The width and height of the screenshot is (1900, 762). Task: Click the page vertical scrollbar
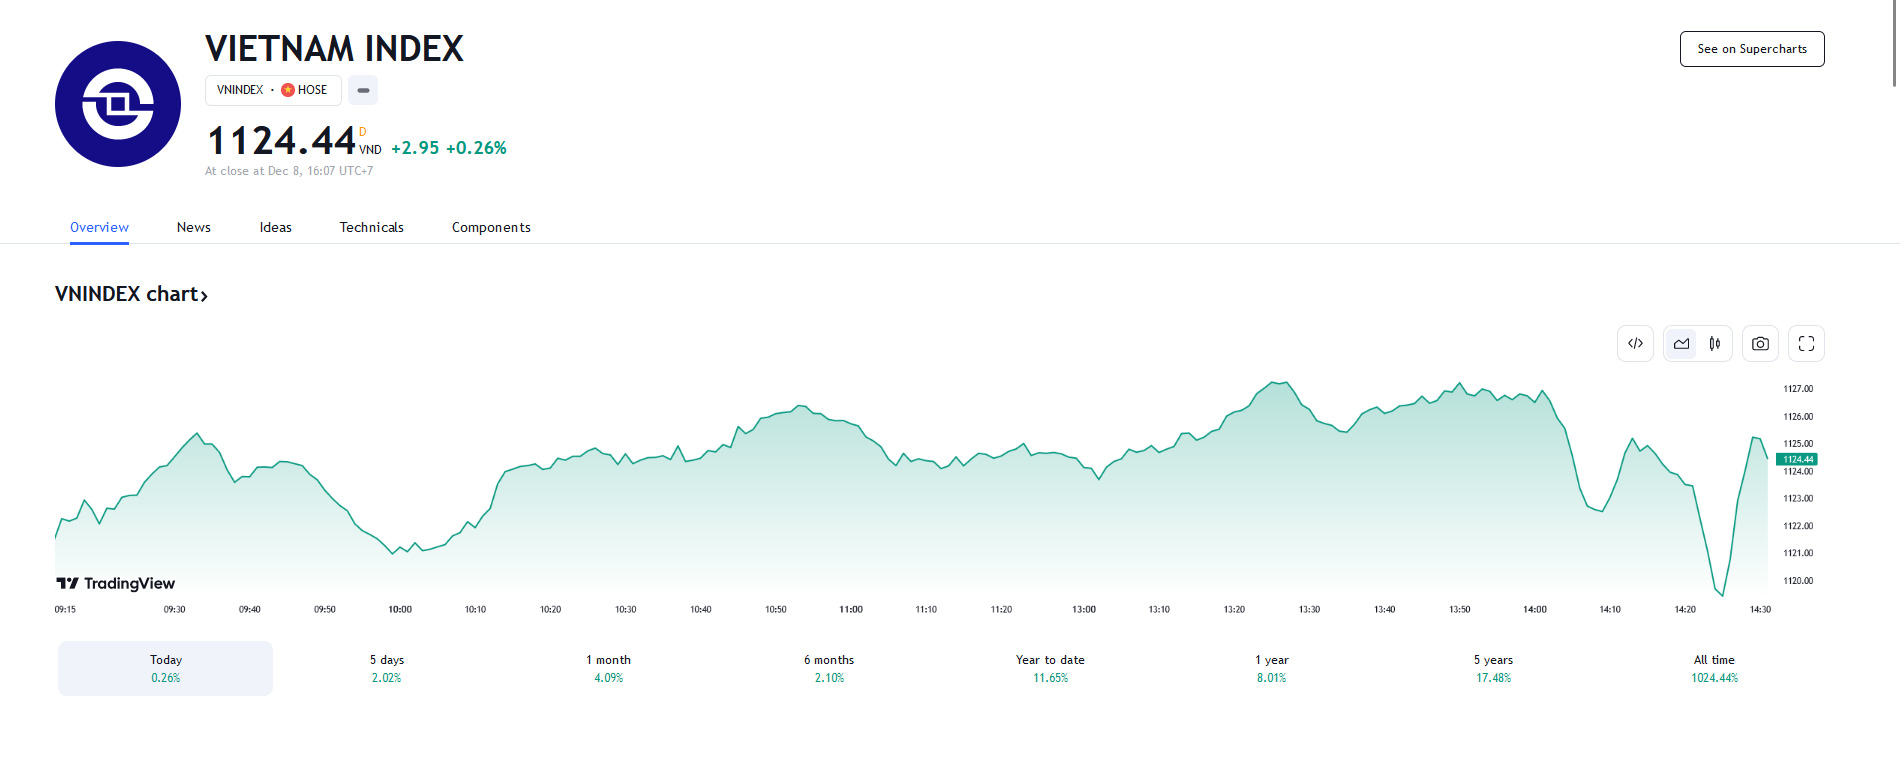pyautogui.click(x=1894, y=45)
